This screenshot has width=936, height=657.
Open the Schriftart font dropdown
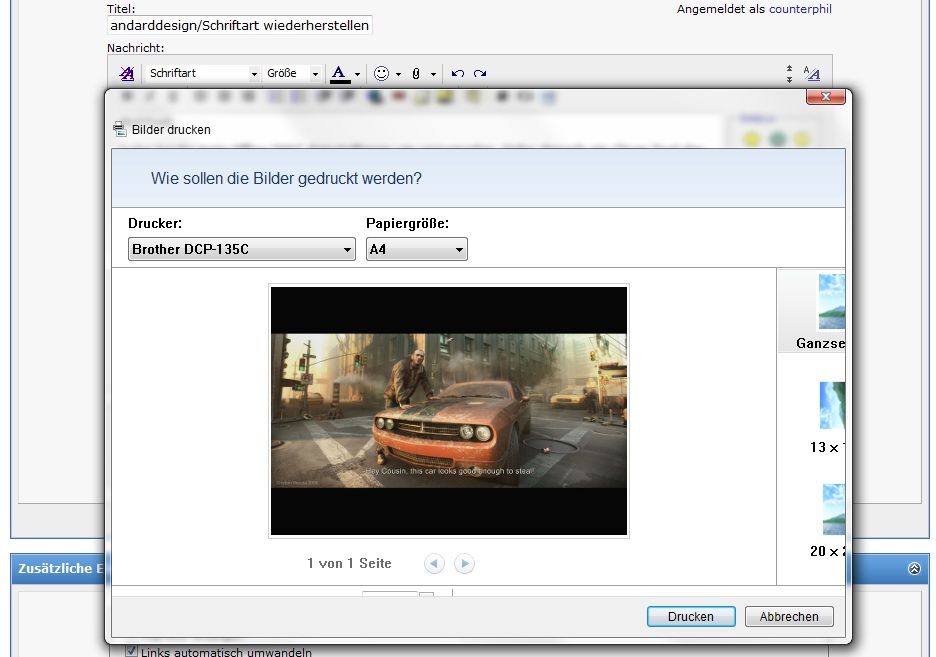pos(202,73)
